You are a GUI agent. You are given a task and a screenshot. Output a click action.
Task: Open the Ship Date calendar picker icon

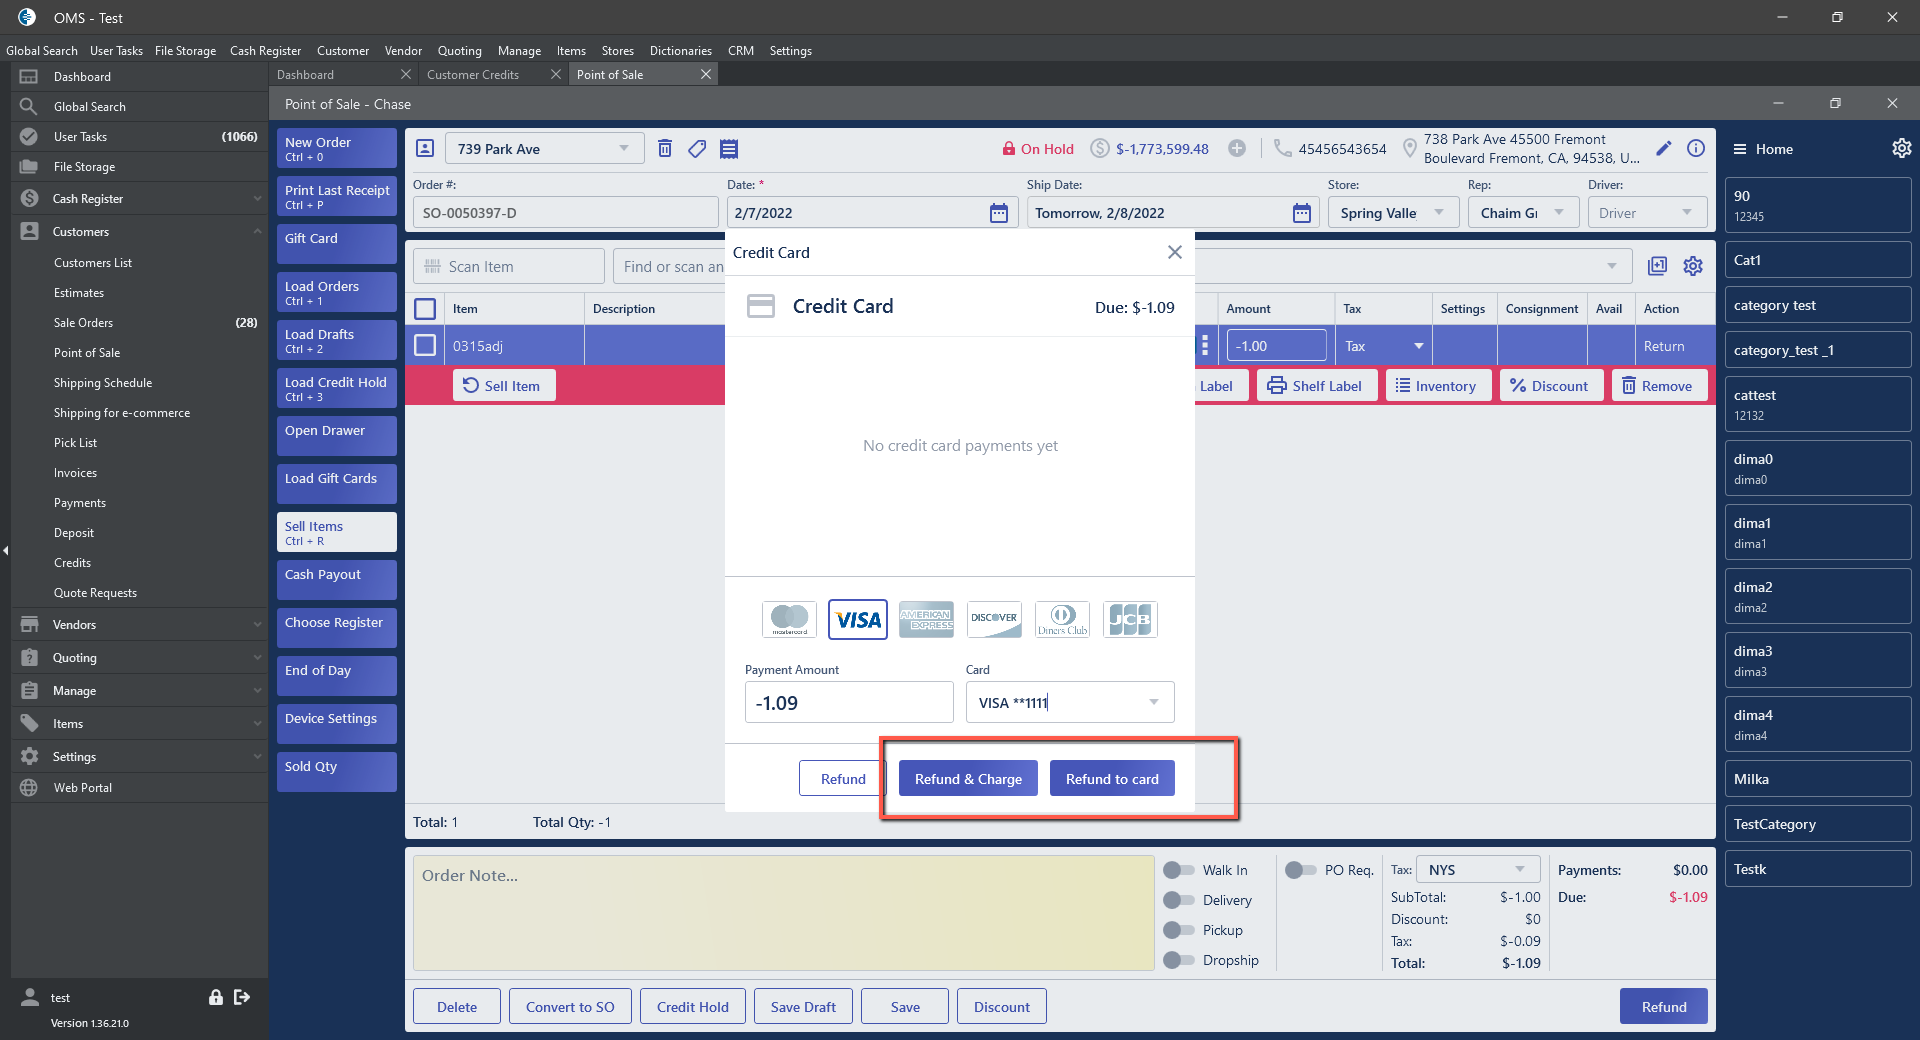pos(1302,213)
